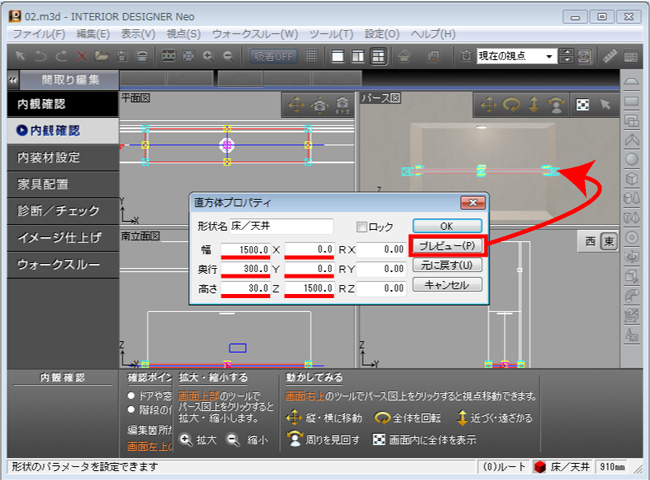
Task: Collapse the left panel with double-arrow
Action: point(11,79)
